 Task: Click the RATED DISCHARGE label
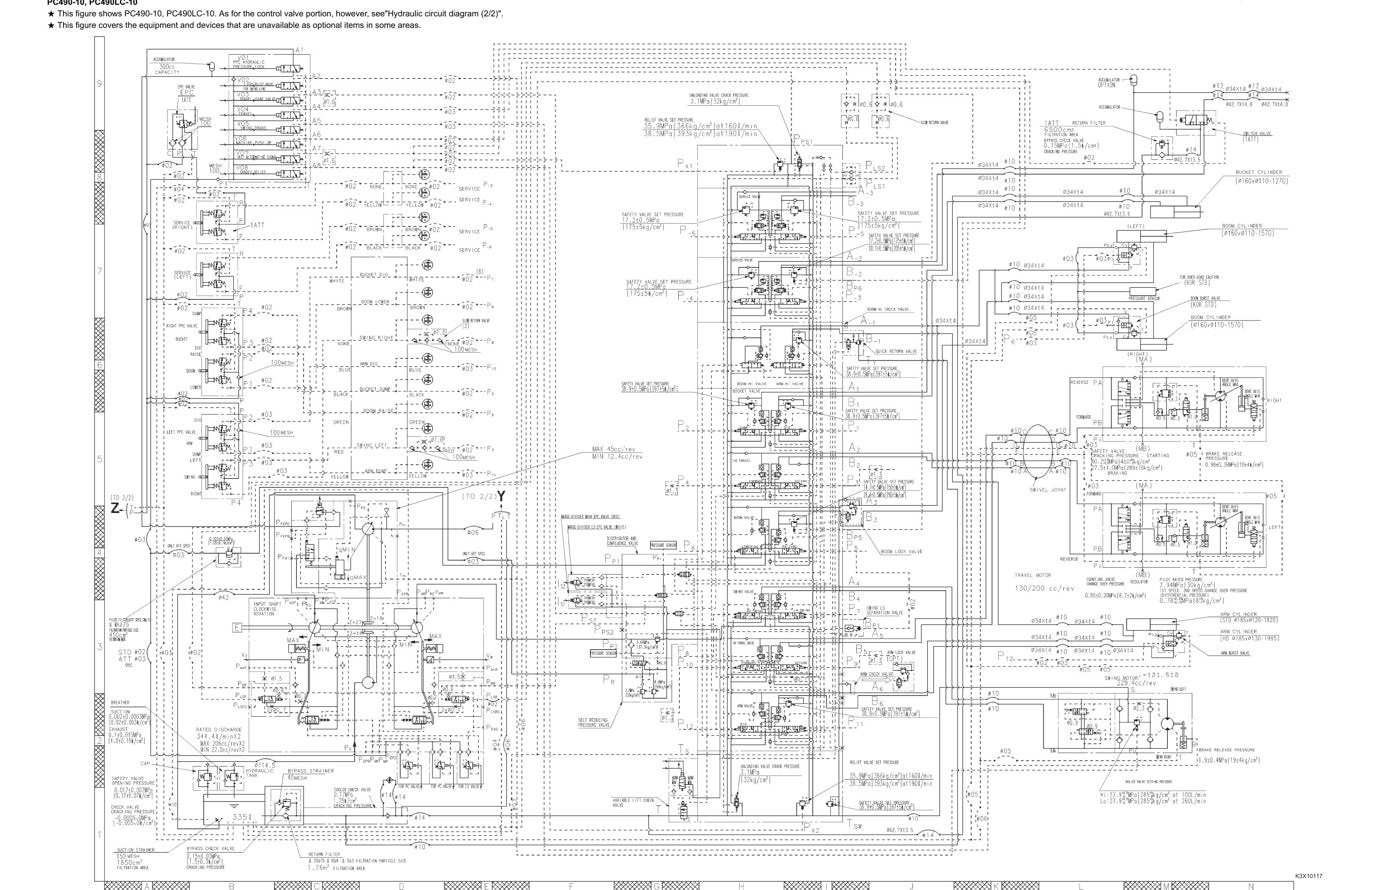click(x=217, y=730)
